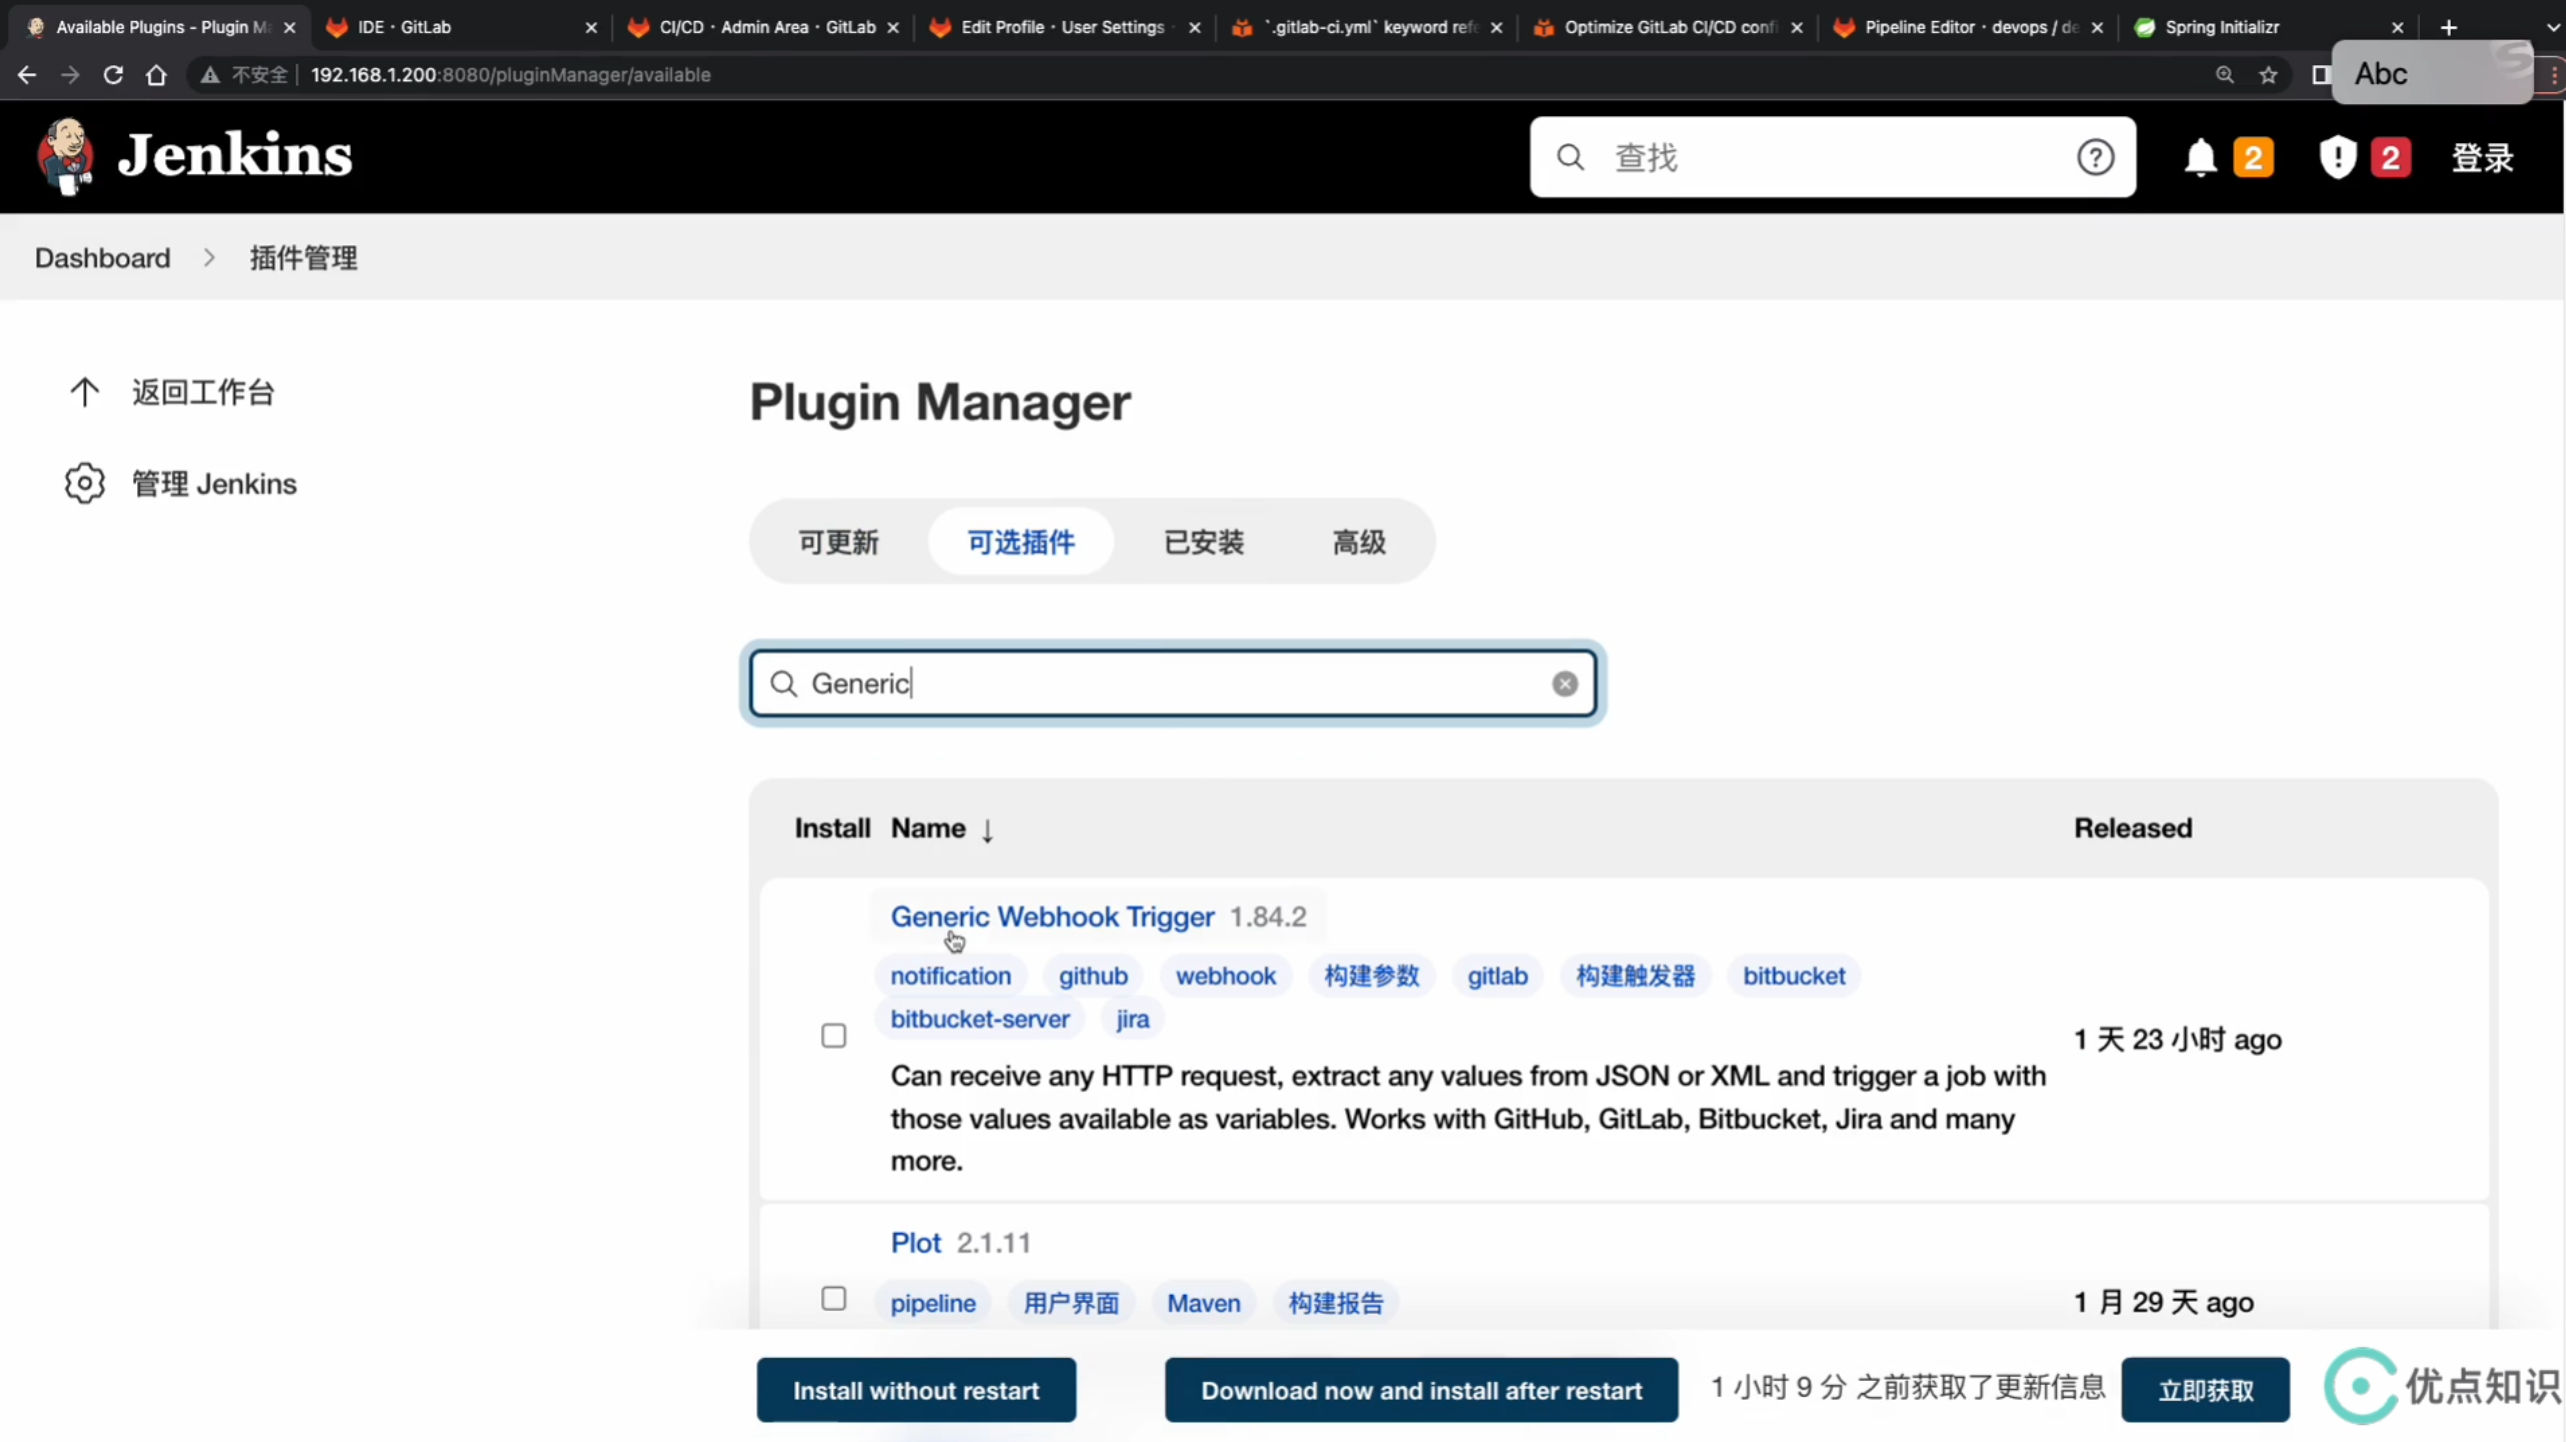Click the Jenkins butler logo icon
The height and width of the screenshot is (1442, 2566).
(66, 156)
